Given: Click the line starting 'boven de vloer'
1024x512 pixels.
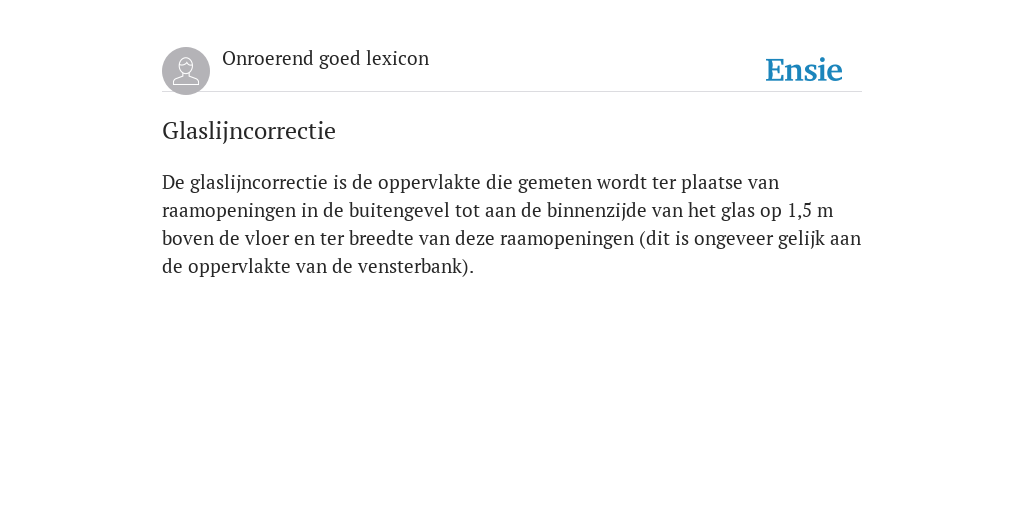Looking at the screenshot, I should (x=511, y=238).
